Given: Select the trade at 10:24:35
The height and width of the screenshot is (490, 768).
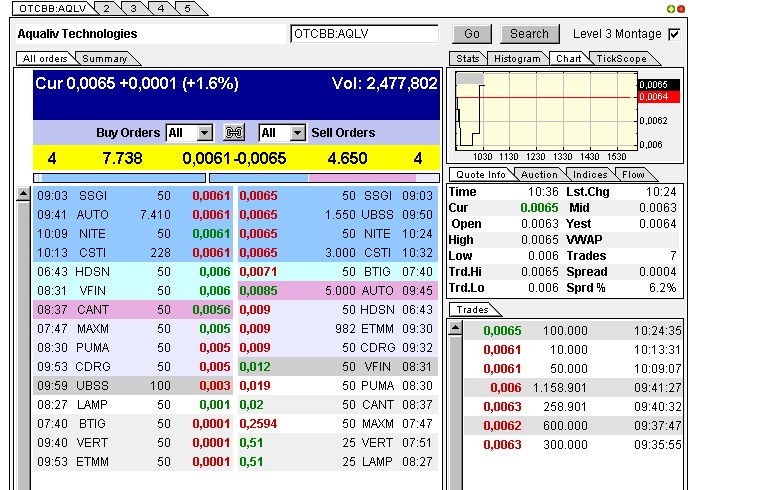Looking at the screenshot, I should pyautogui.click(x=573, y=331).
